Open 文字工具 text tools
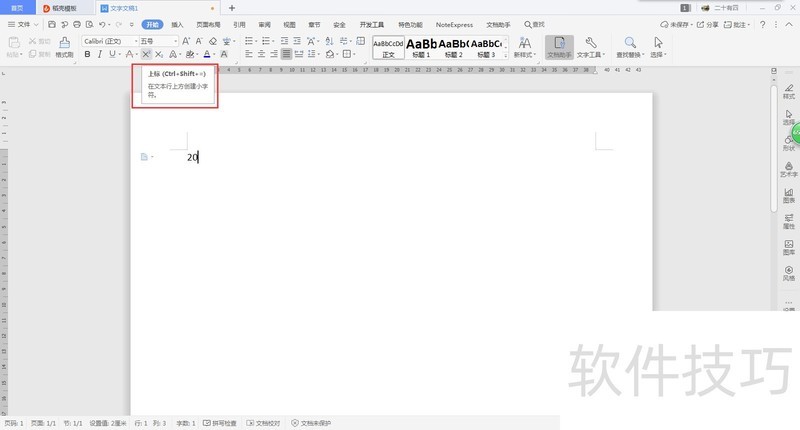The height and width of the screenshot is (430, 800). [590, 47]
